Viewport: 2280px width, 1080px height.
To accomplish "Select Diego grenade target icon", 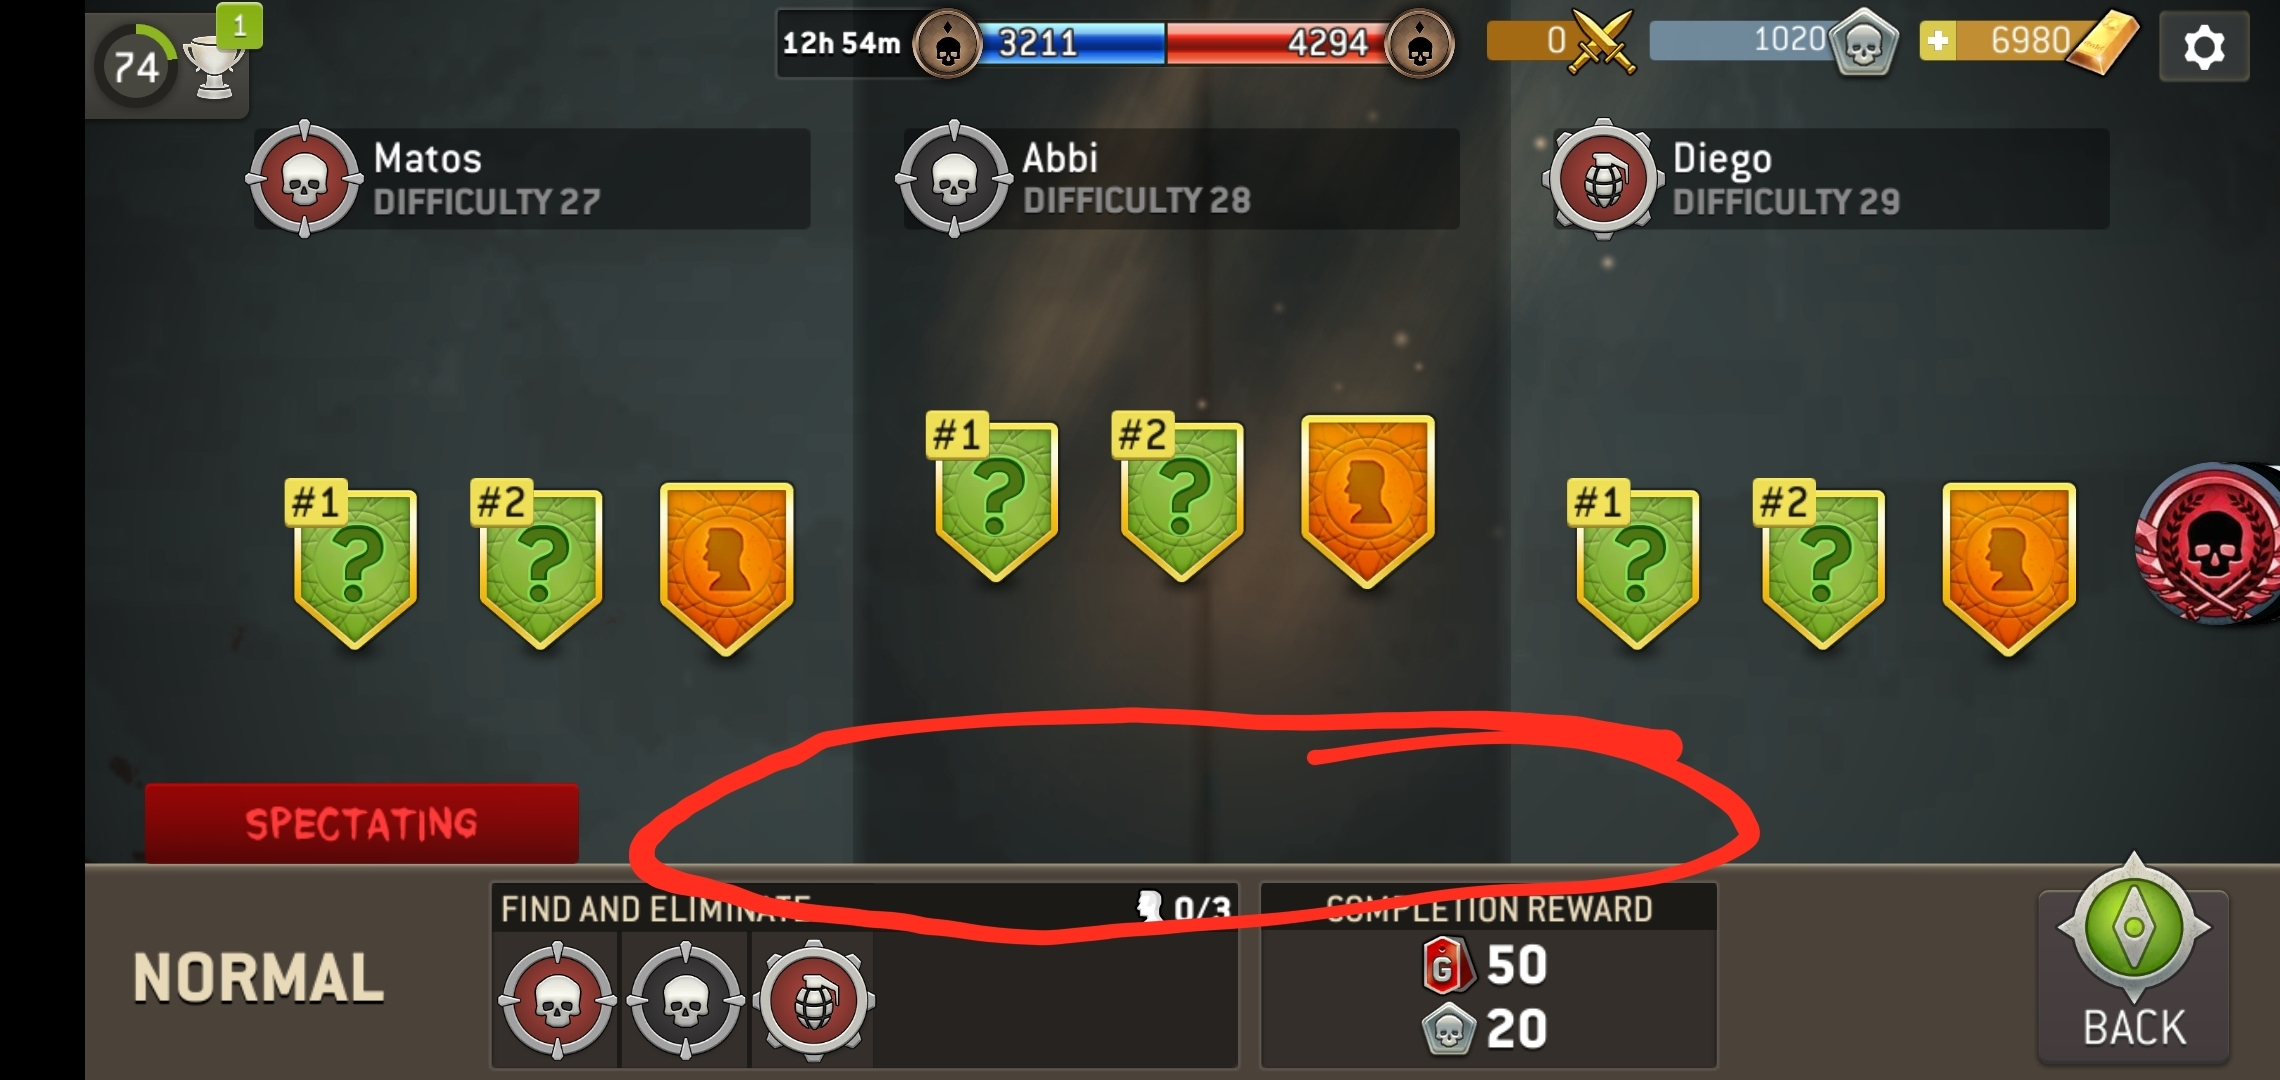I will 1603,179.
